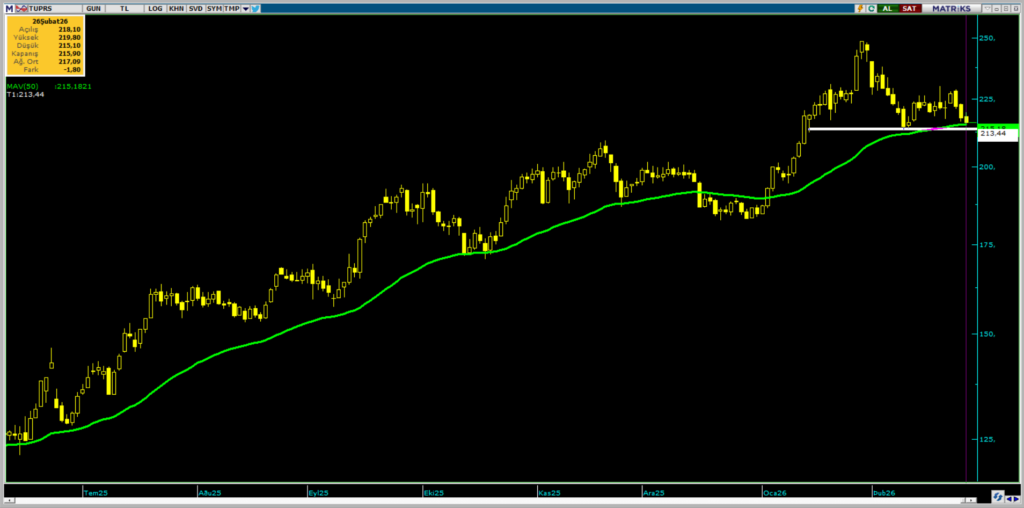The image size is (1024, 508).
Task: Open the TL currency selector
Action: (x=125, y=8)
